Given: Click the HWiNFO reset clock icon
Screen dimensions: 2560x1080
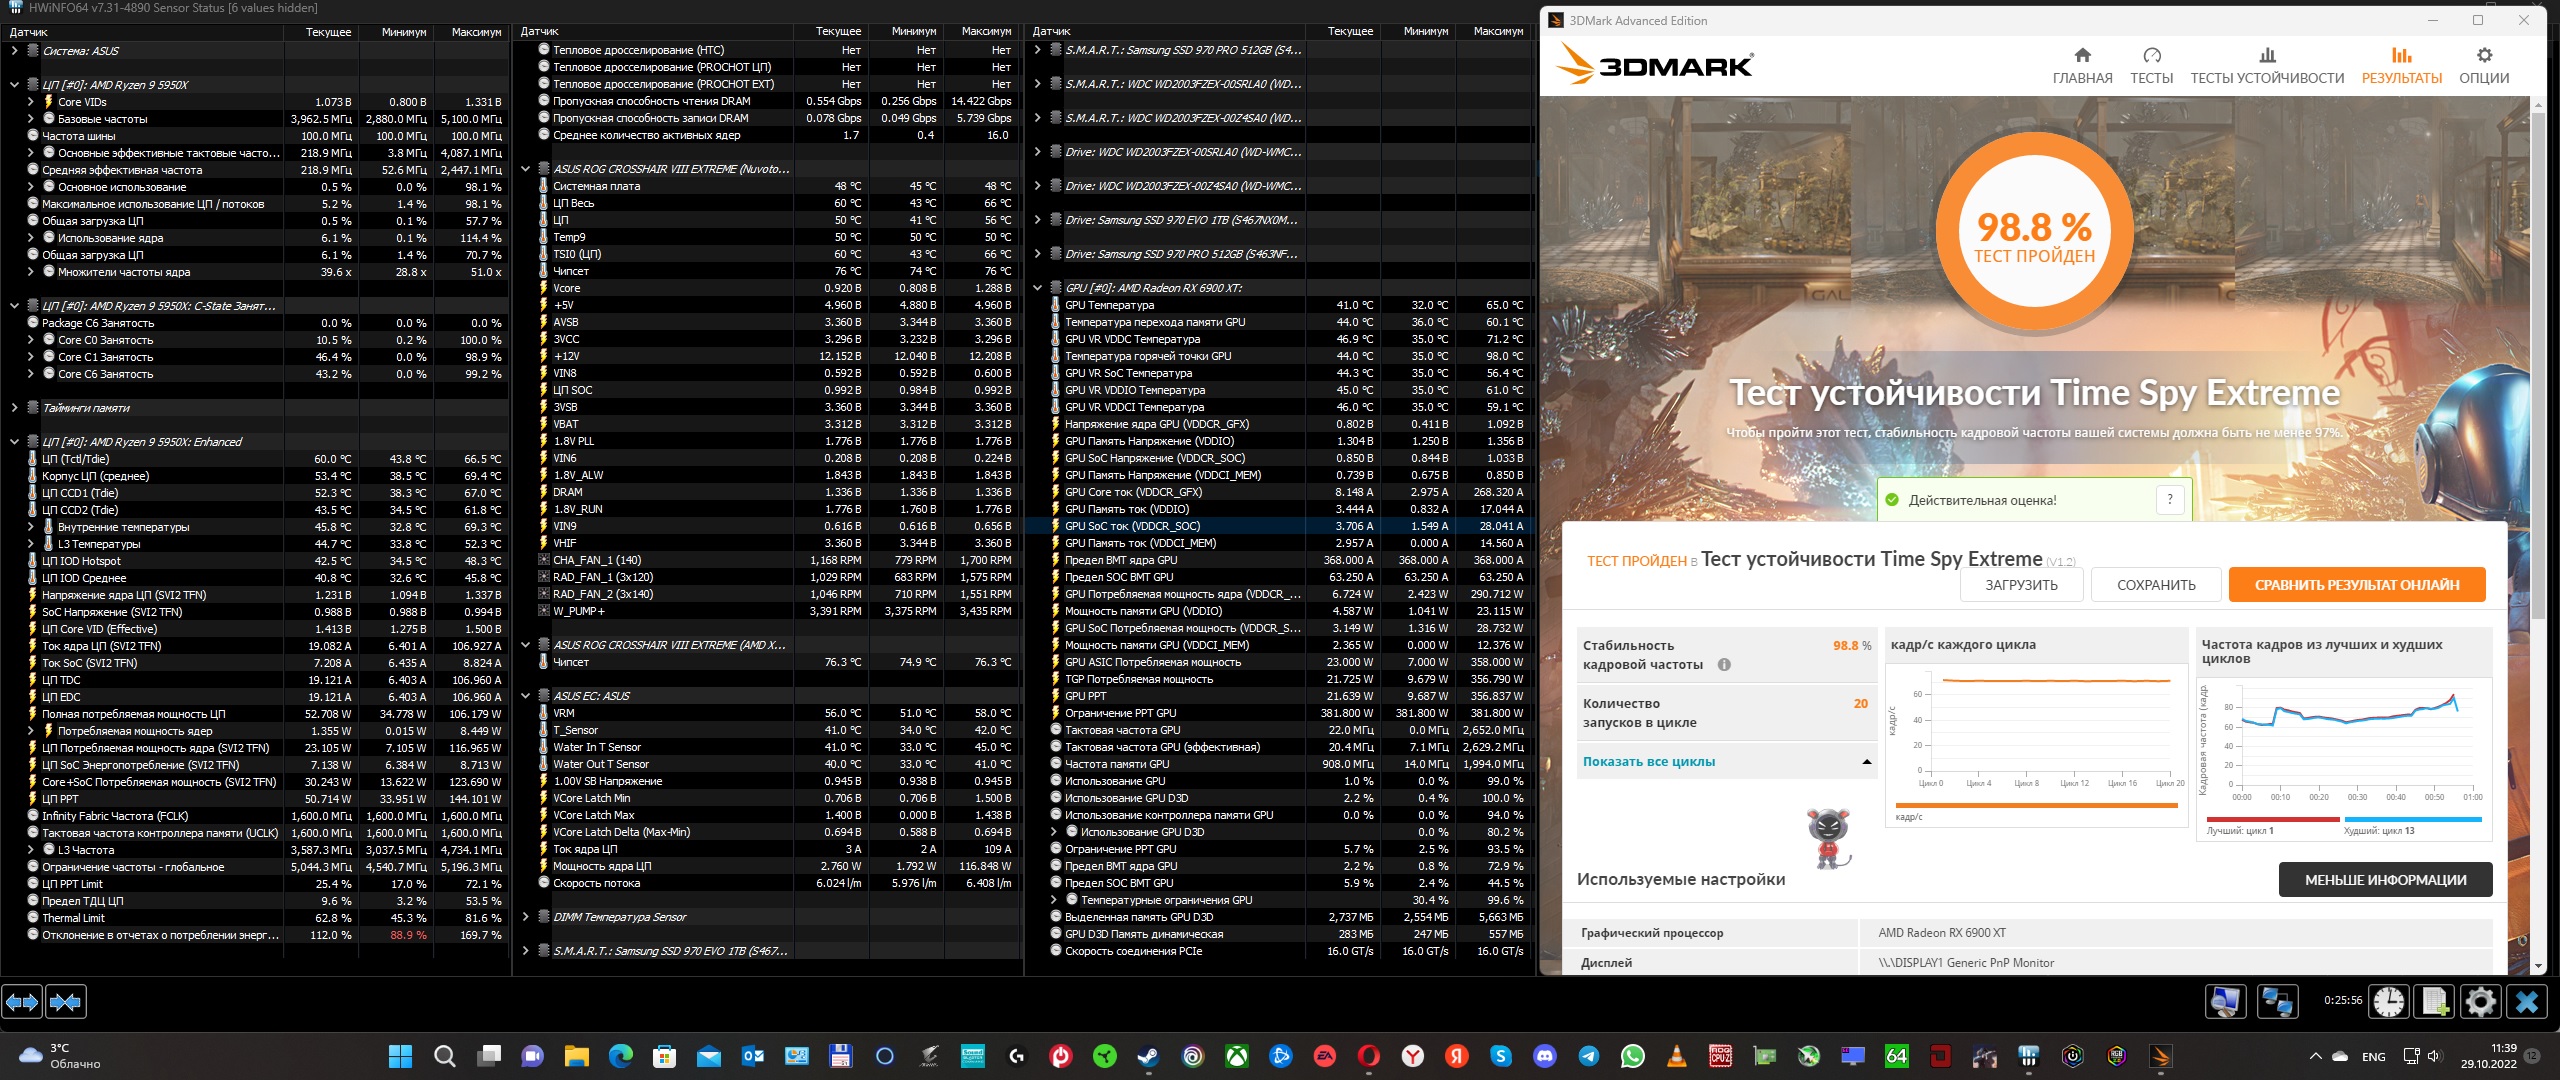Looking at the screenshot, I should pos(2389,1001).
